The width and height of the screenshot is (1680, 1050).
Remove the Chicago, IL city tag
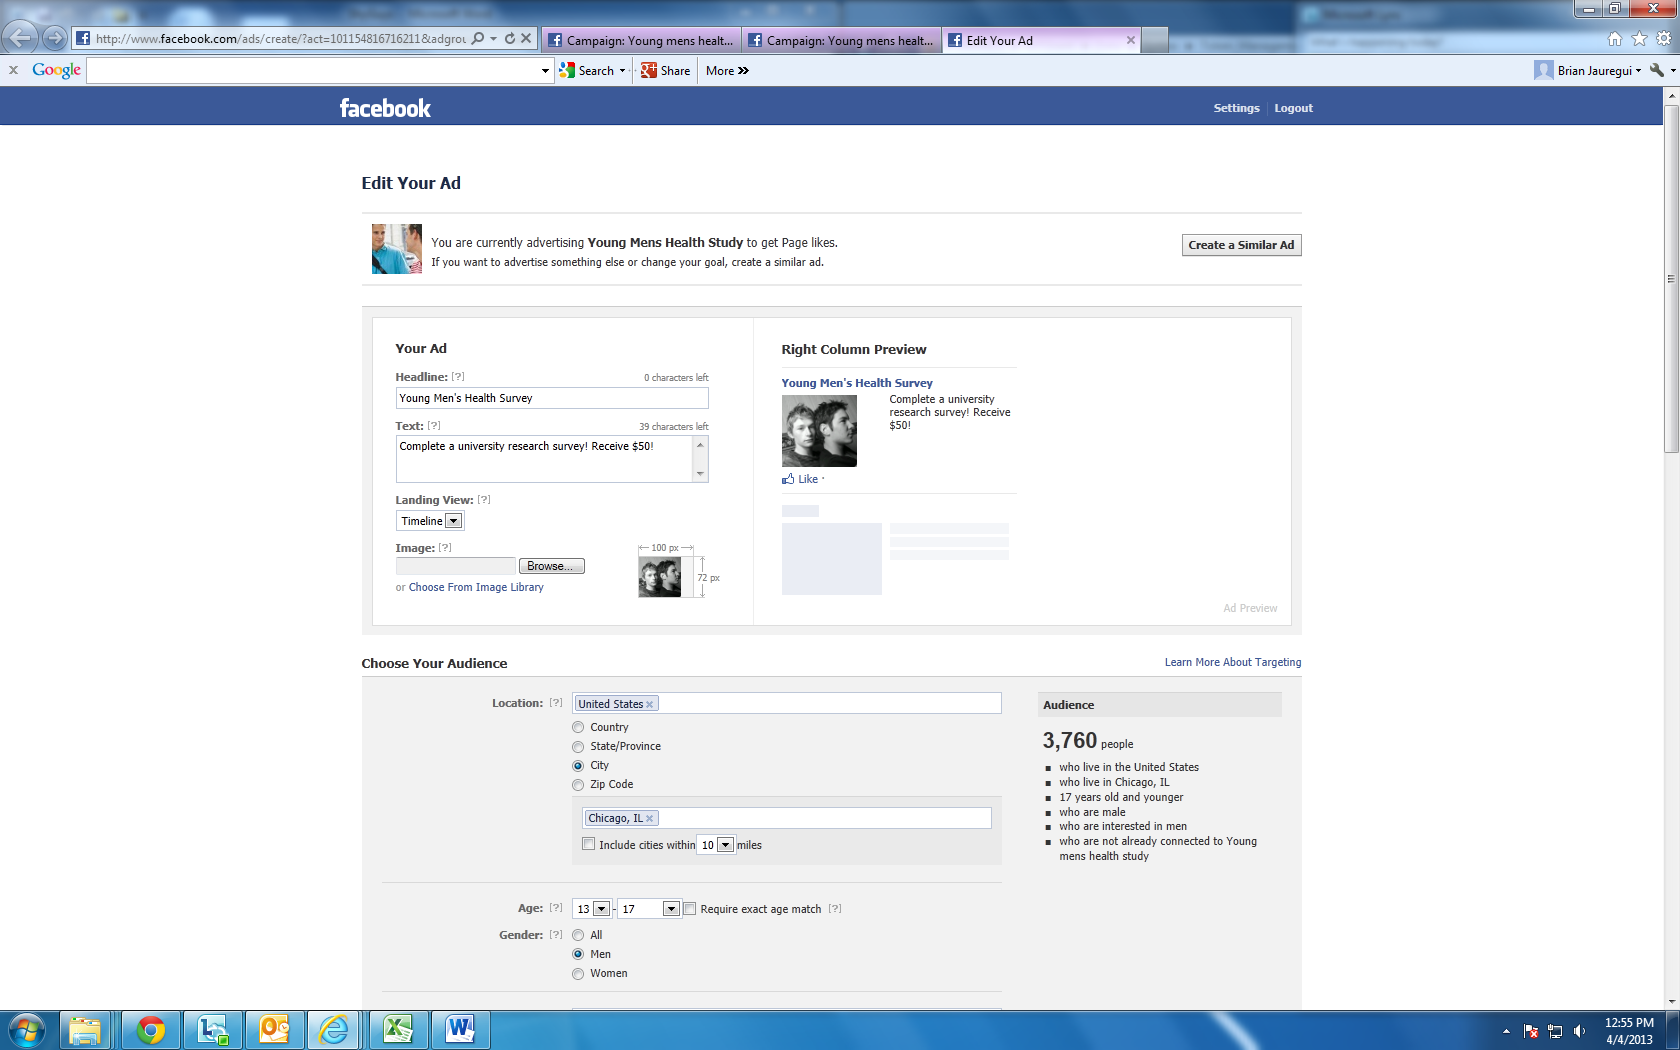coord(649,819)
